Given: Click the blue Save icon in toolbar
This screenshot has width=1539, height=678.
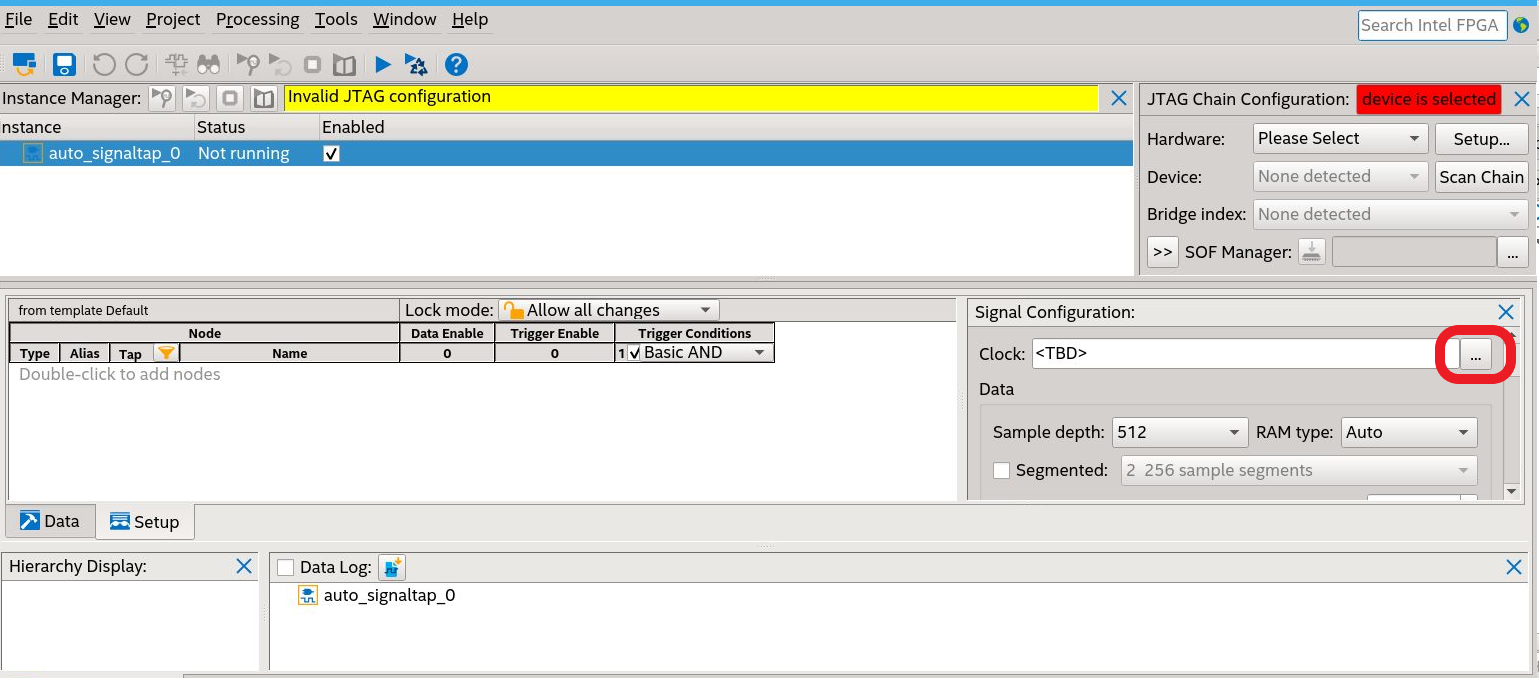Looking at the screenshot, I should pos(65,65).
